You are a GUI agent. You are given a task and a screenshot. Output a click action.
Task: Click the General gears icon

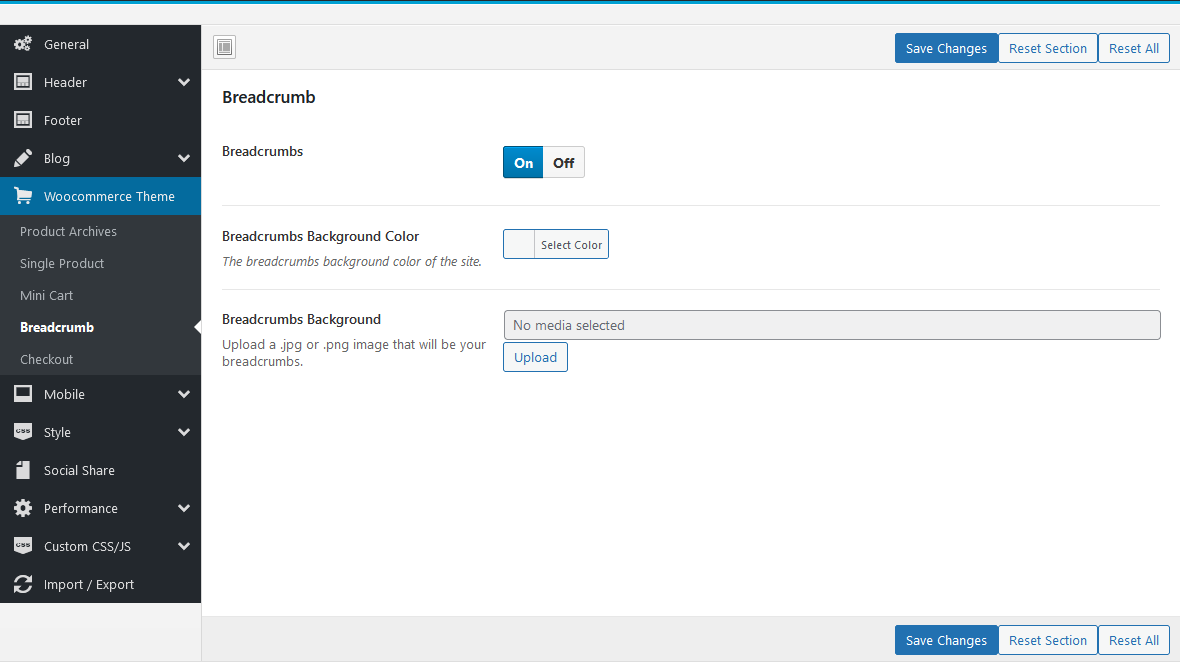point(23,44)
